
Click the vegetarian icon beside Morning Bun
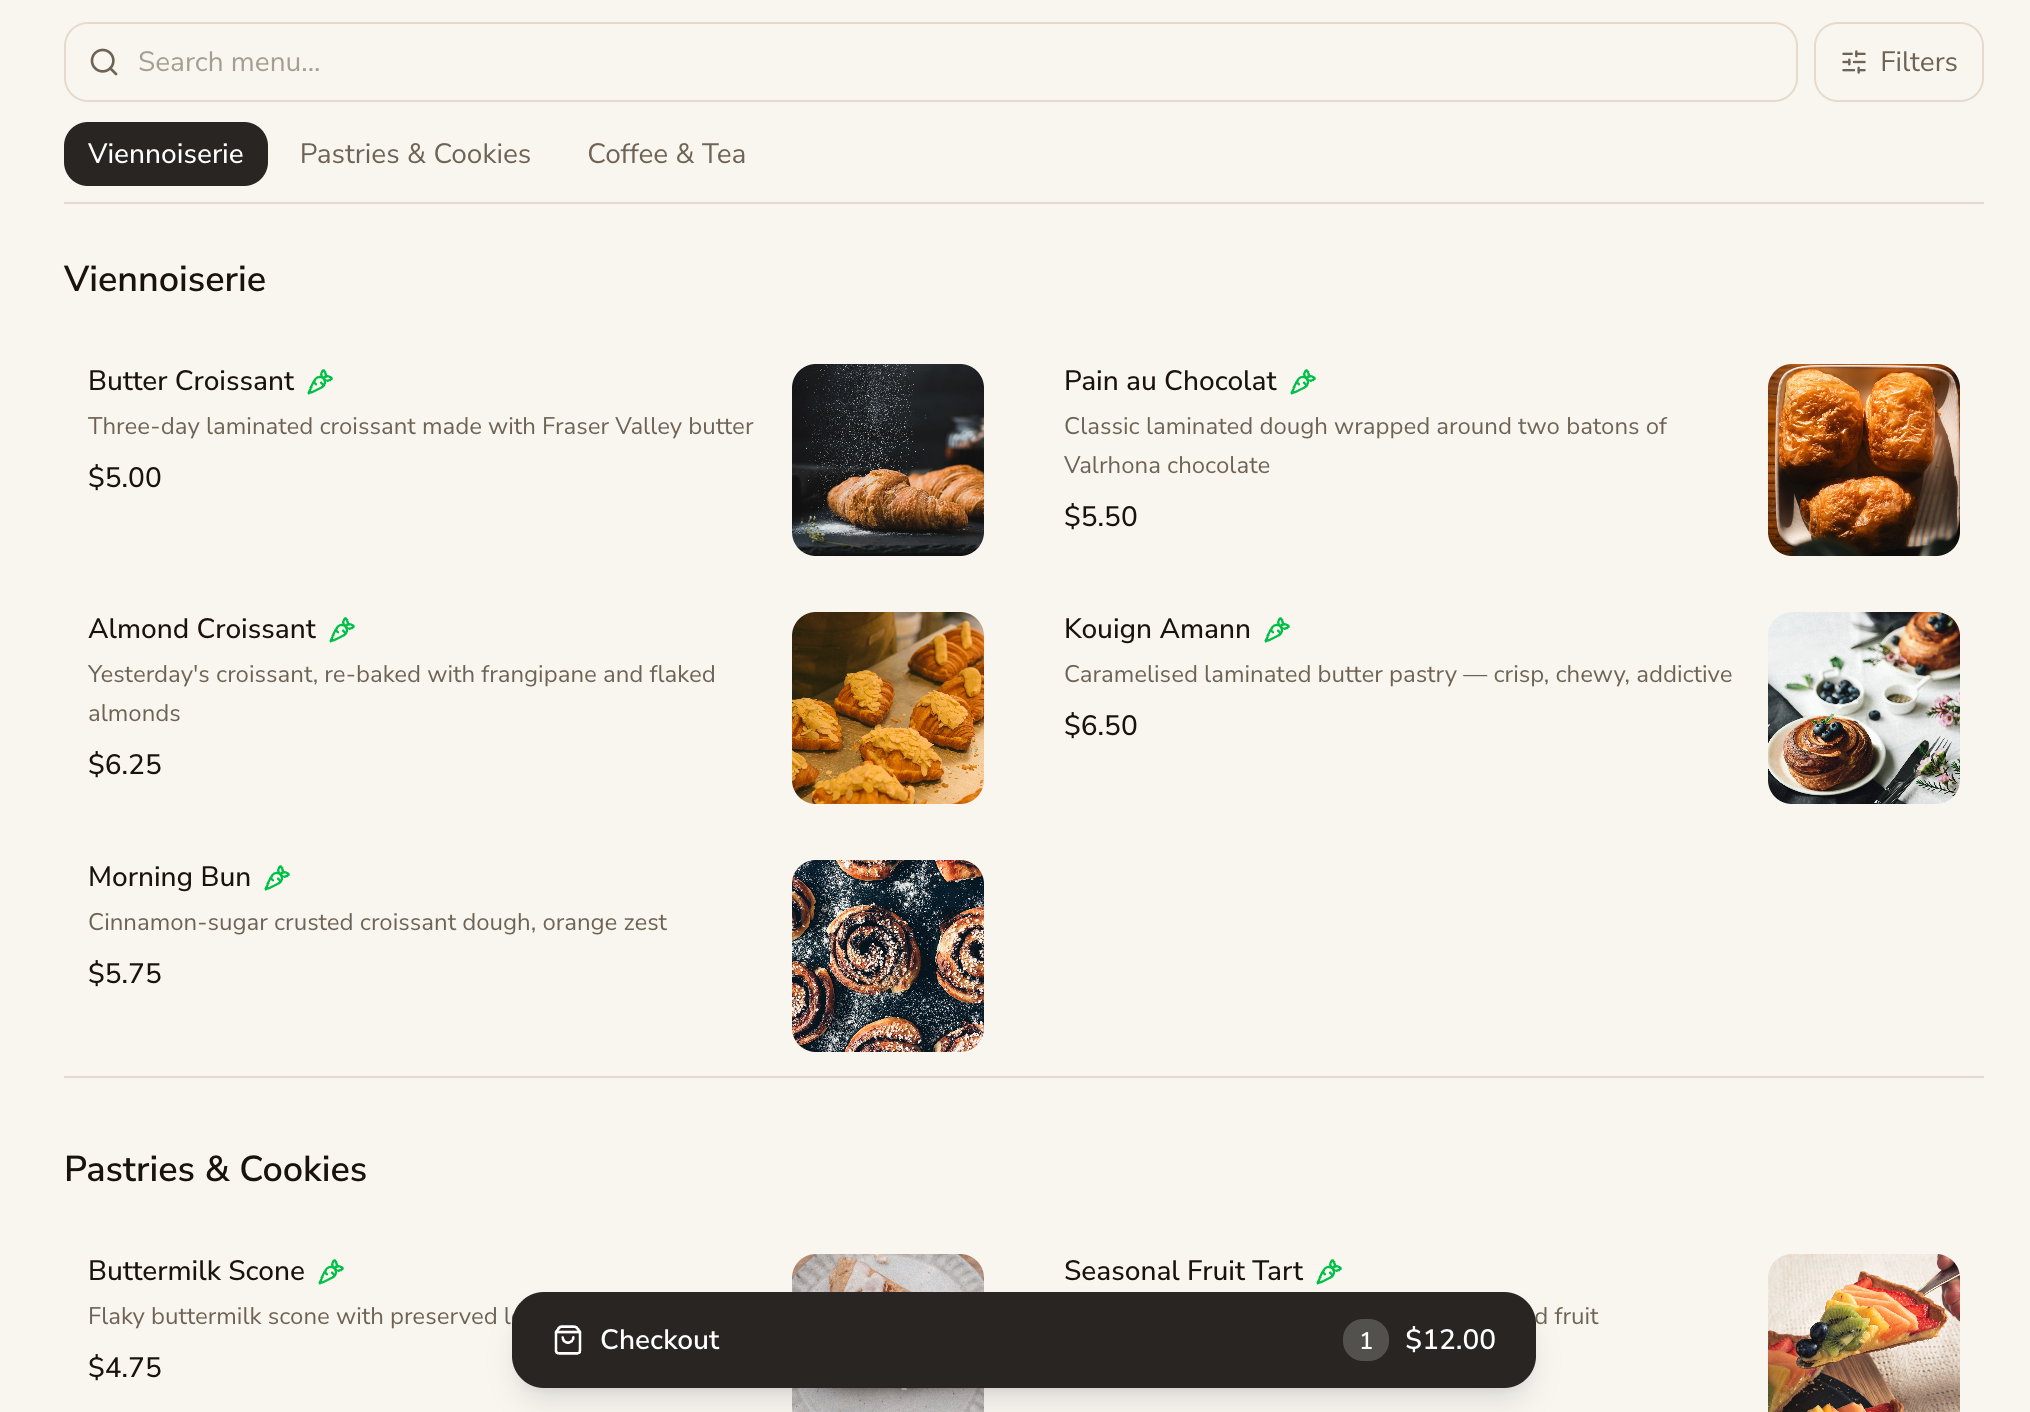(277, 877)
